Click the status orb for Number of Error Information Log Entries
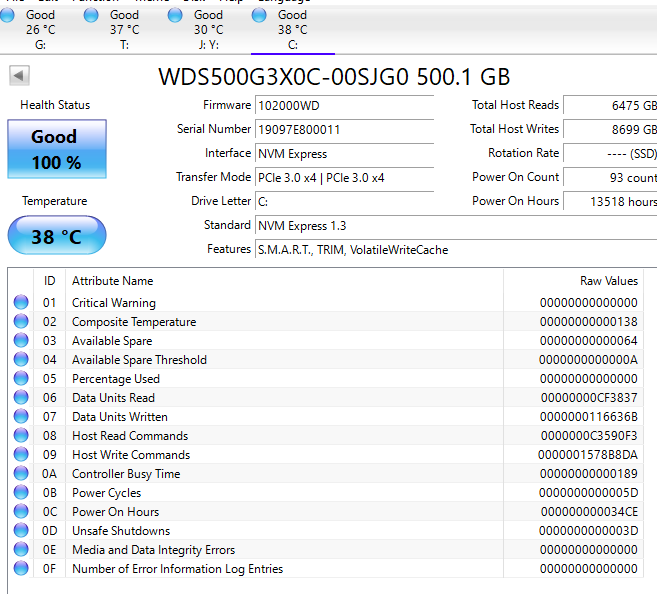Viewport: 657px width, 594px height. pos(21,568)
